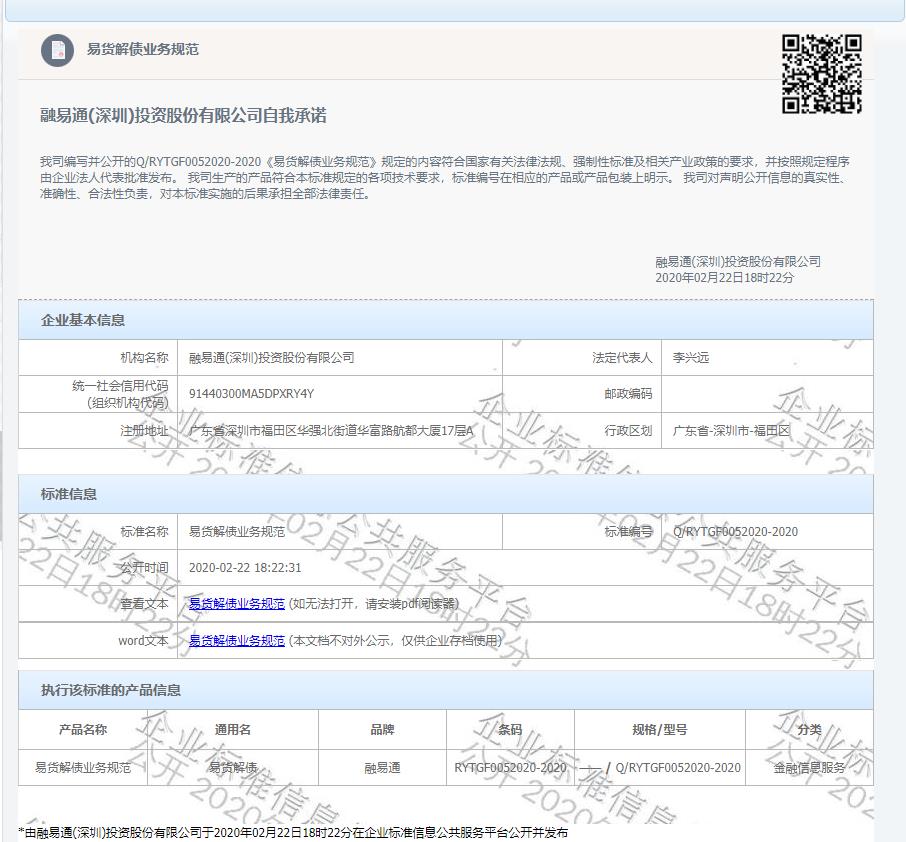Click category cell 金融信息服务

pyautogui.click(x=809, y=767)
